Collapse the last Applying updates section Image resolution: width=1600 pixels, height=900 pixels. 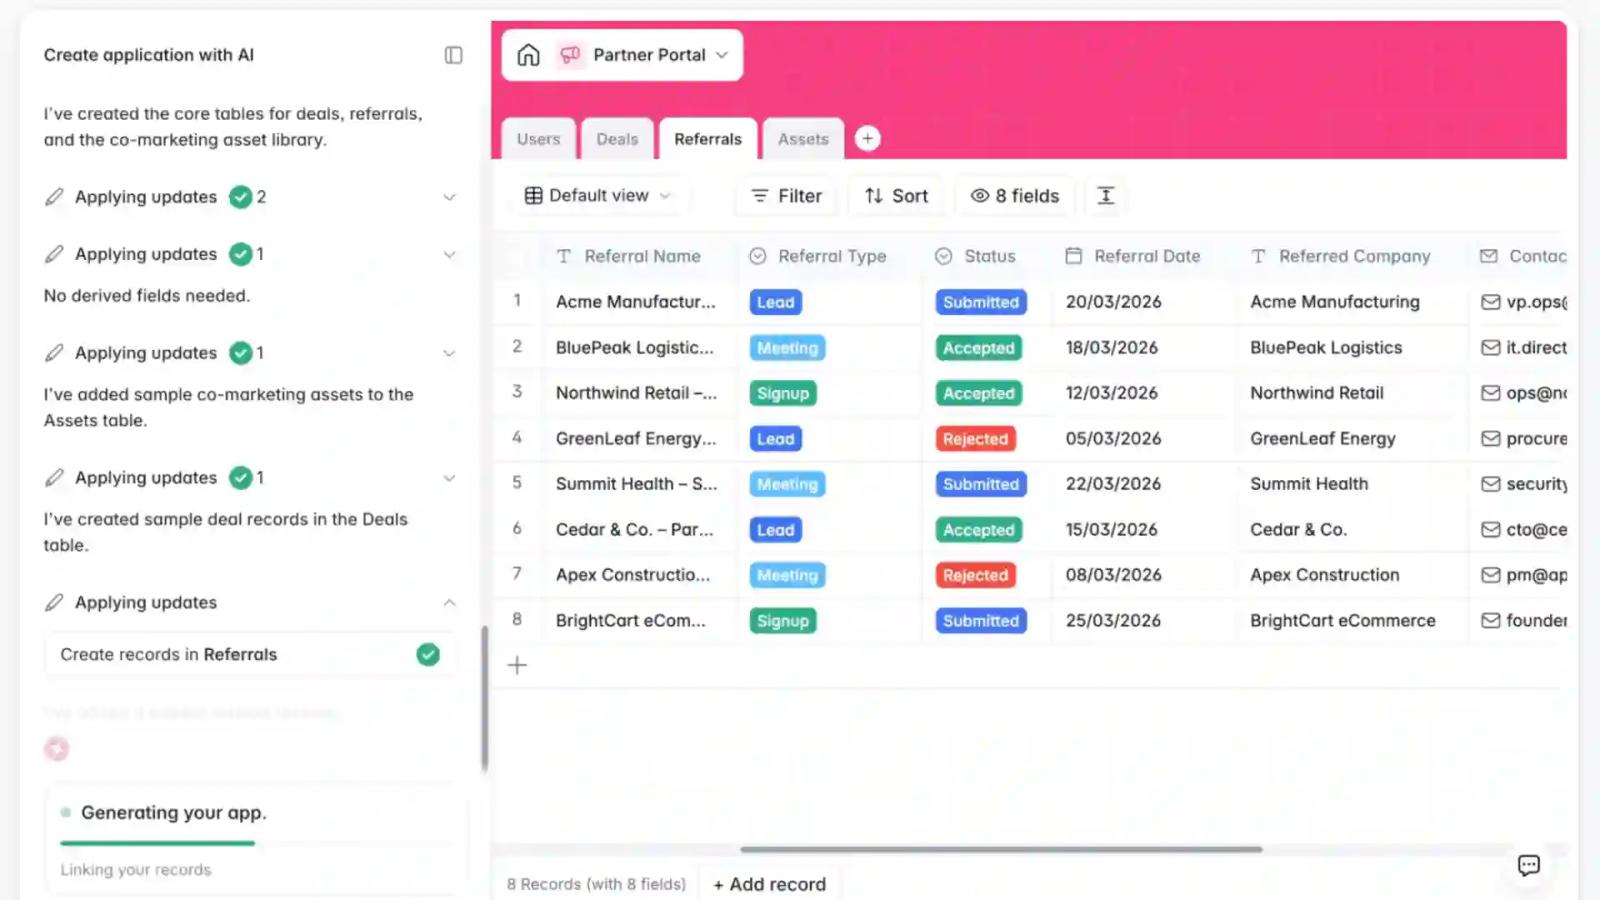[449, 602]
